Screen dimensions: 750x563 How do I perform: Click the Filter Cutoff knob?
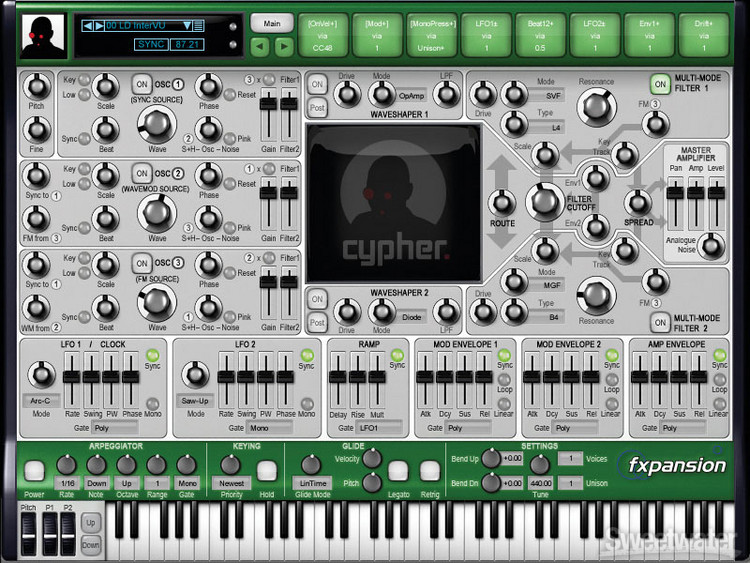545,201
